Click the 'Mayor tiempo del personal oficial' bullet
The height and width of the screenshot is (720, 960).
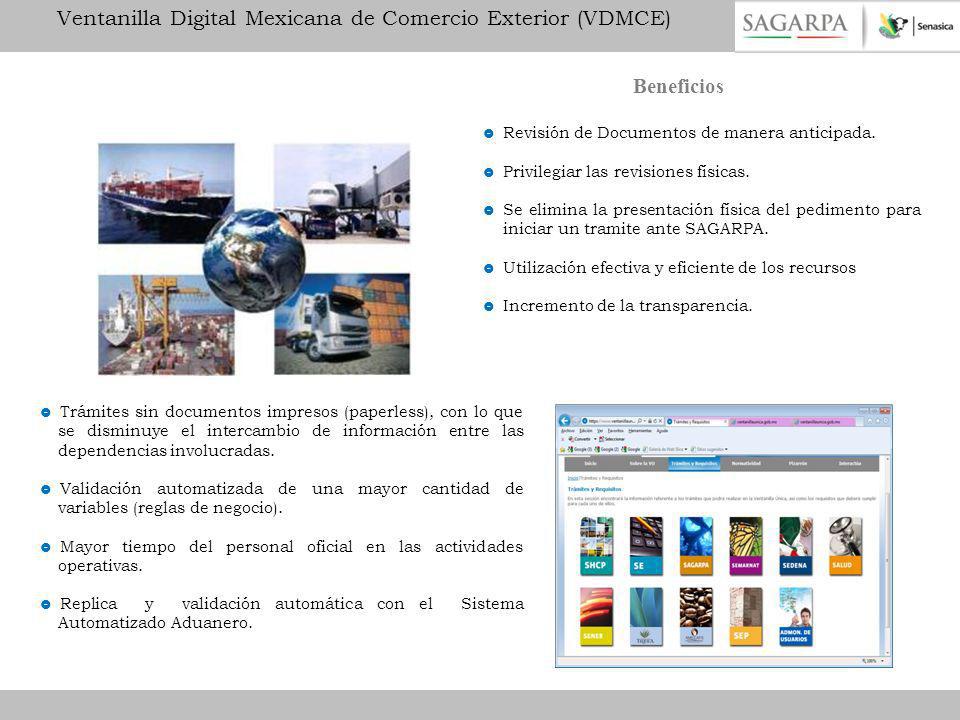(291, 556)
